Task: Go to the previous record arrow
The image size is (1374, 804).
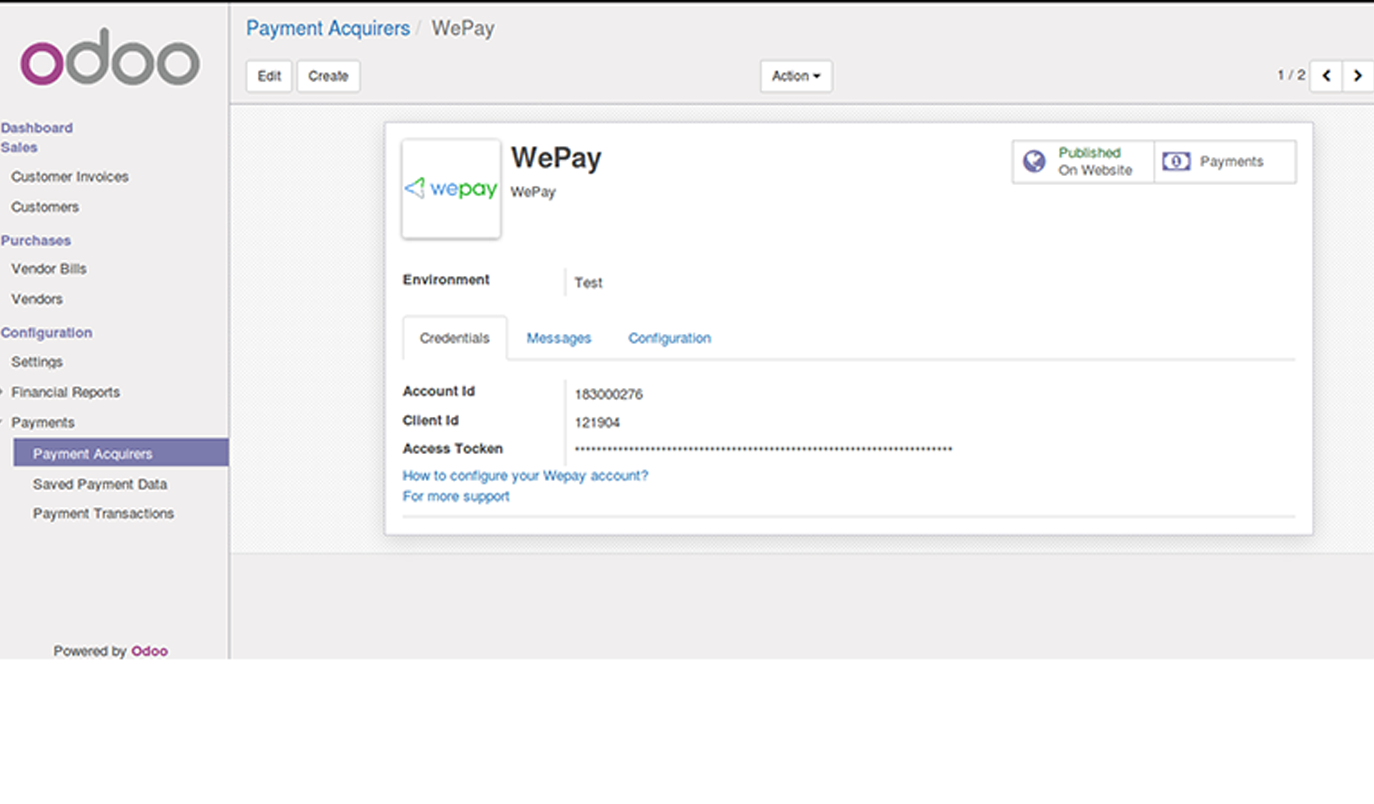Action: tap(1326, 76)
